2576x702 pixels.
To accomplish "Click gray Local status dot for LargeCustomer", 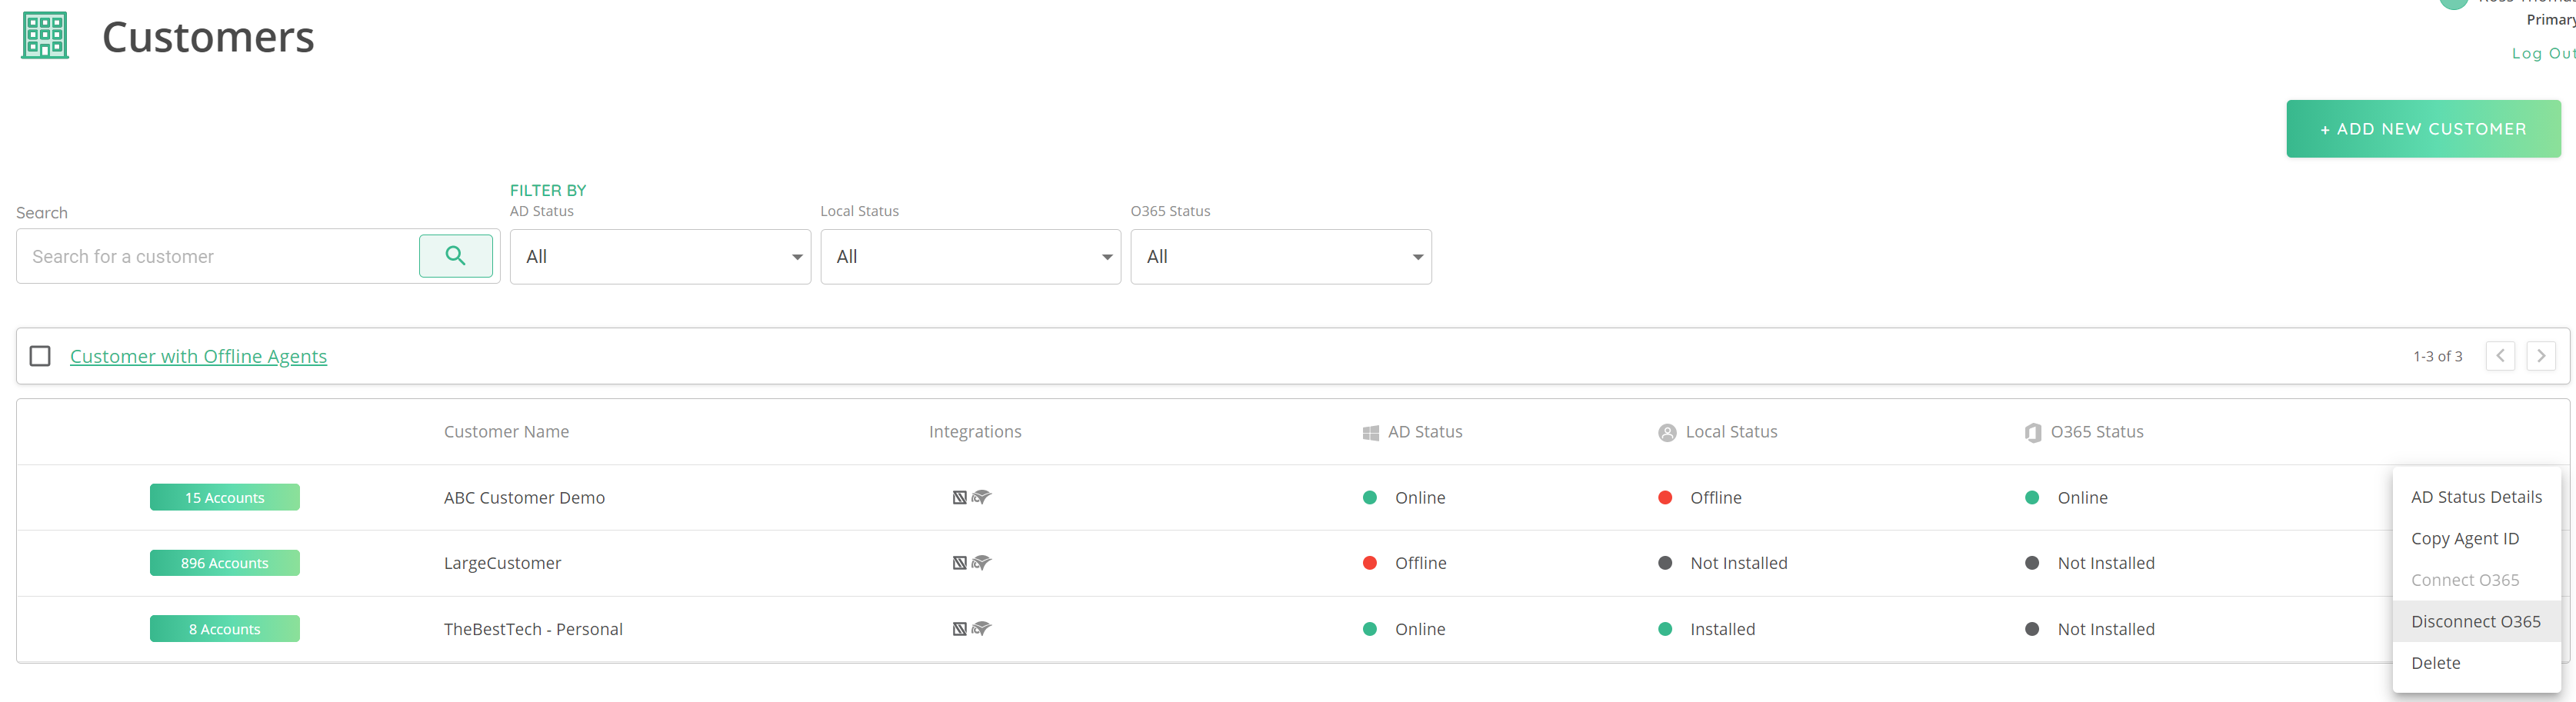I will [x=1665, y=563].
